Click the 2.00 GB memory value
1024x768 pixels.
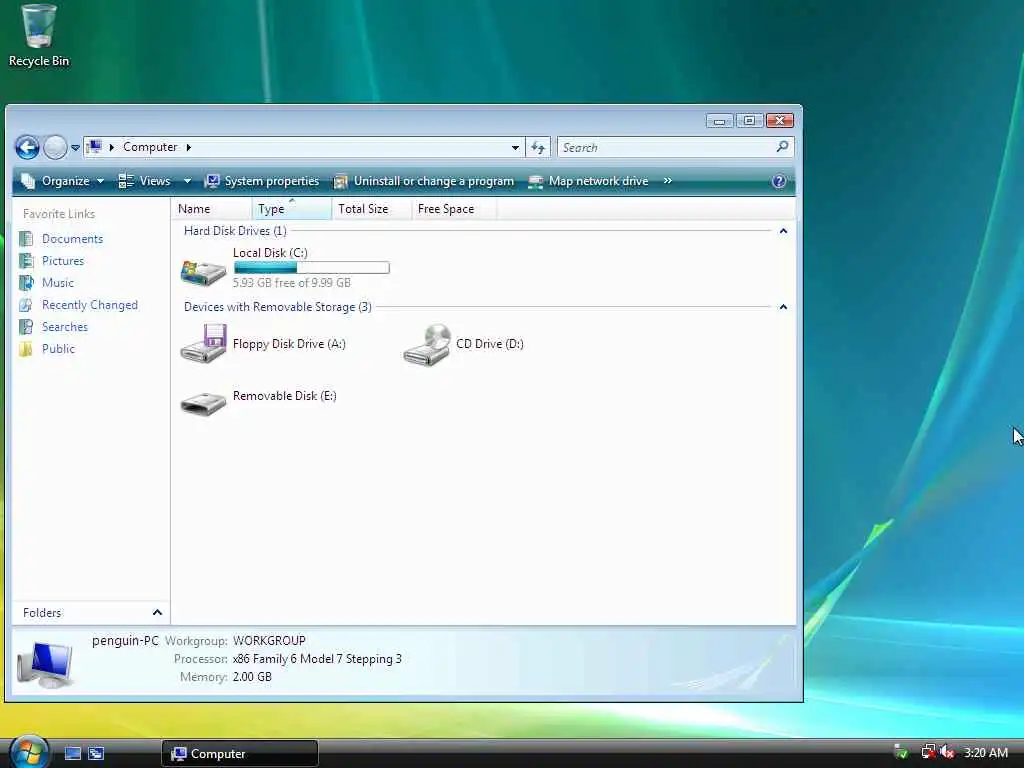(252, 677)
